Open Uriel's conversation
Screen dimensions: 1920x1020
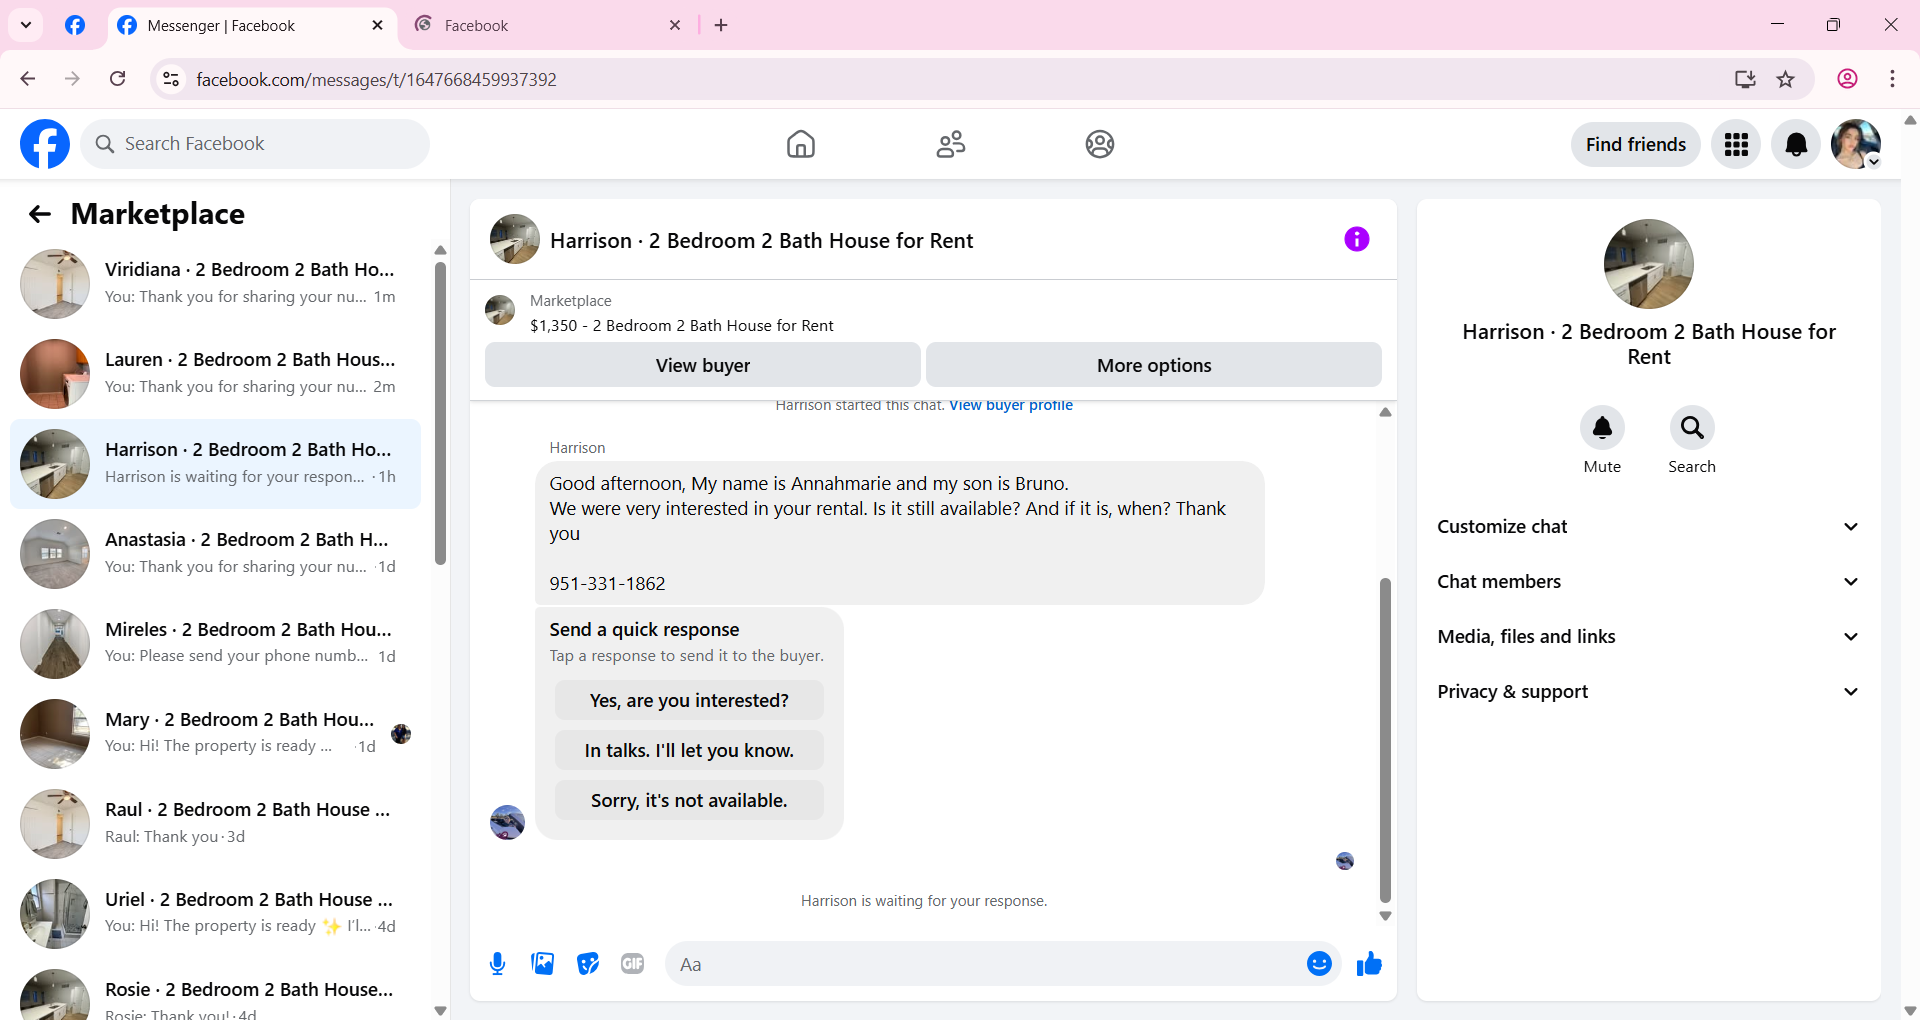point(215,914)
